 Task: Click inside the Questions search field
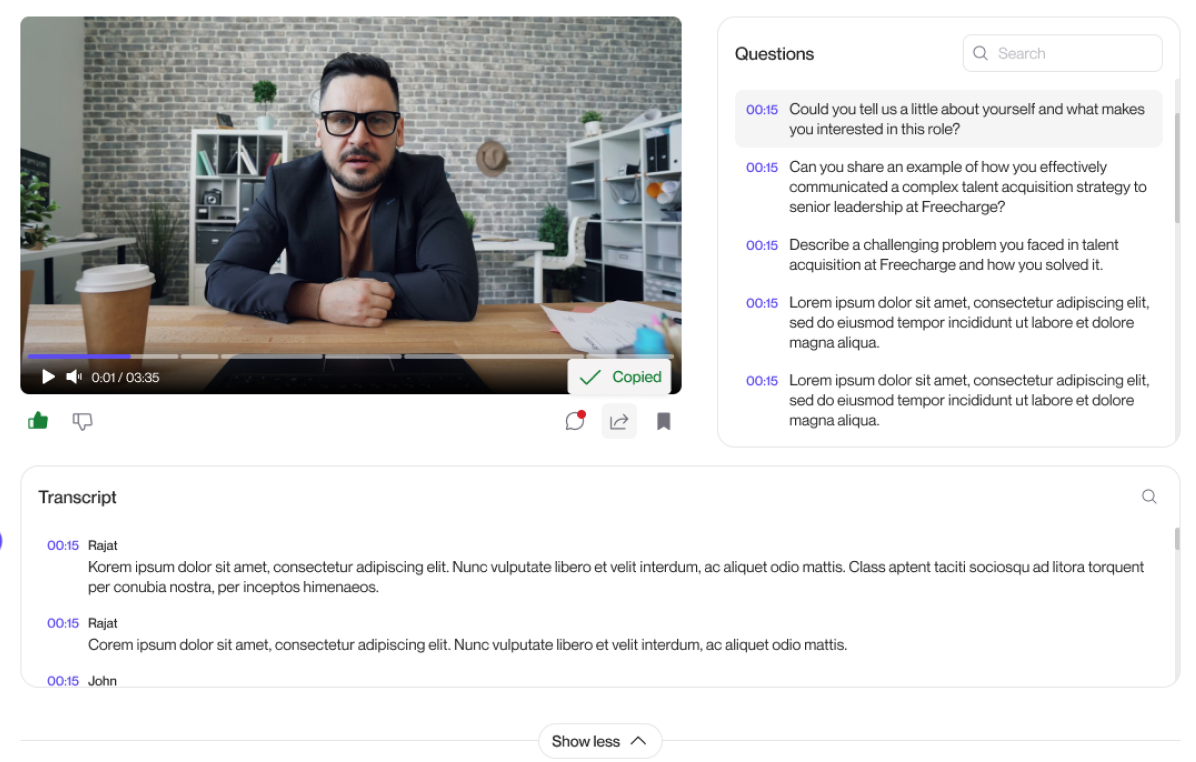coord(1063,53)
